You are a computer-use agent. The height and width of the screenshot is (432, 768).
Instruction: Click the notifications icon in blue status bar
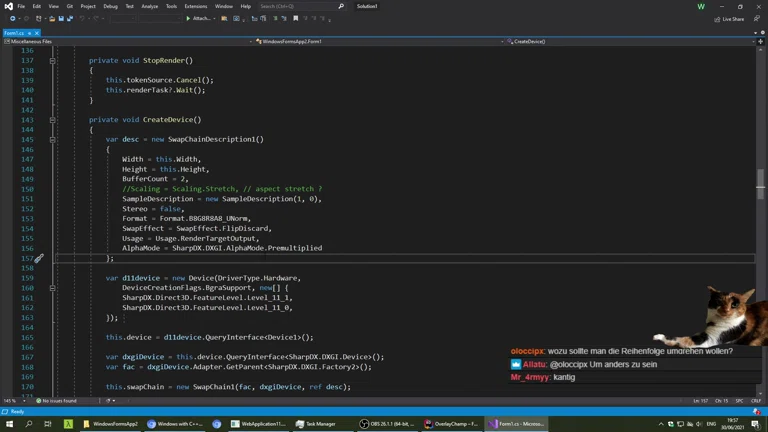click(x=757, y=411)
